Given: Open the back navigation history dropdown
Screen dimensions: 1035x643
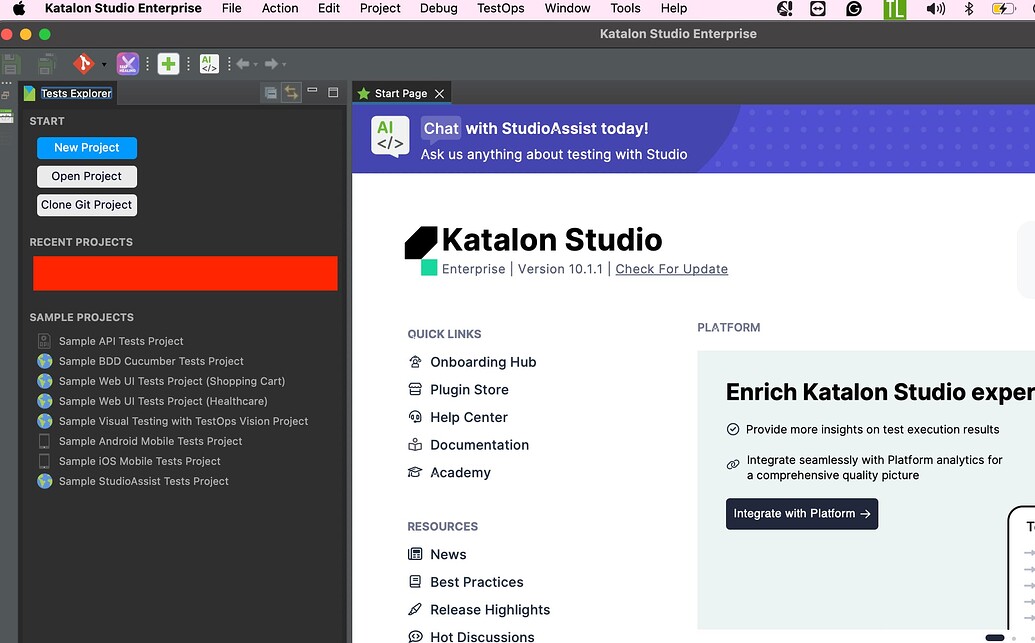Looking at the screenshot, I should [256, 63].
